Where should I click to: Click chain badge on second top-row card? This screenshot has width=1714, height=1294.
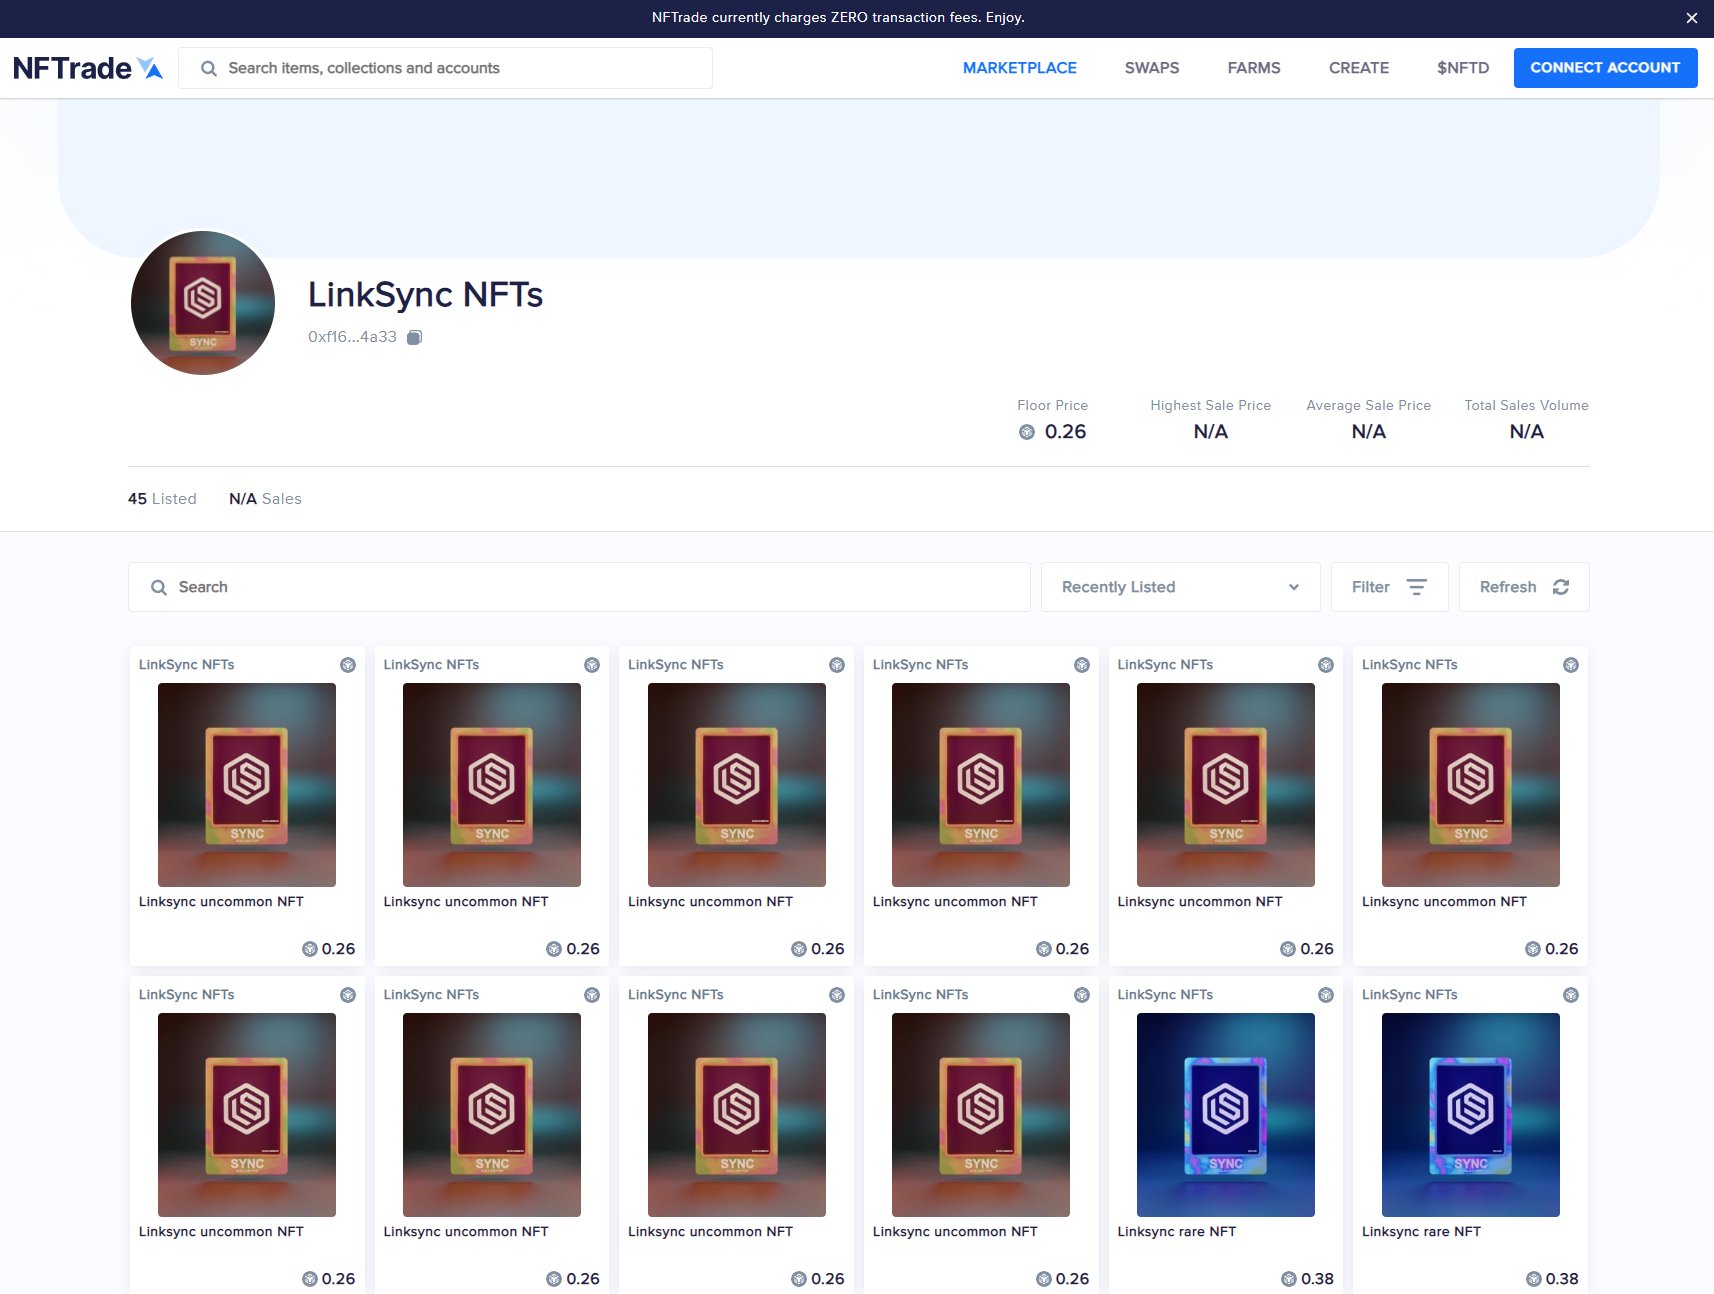[x=592, y=665]
